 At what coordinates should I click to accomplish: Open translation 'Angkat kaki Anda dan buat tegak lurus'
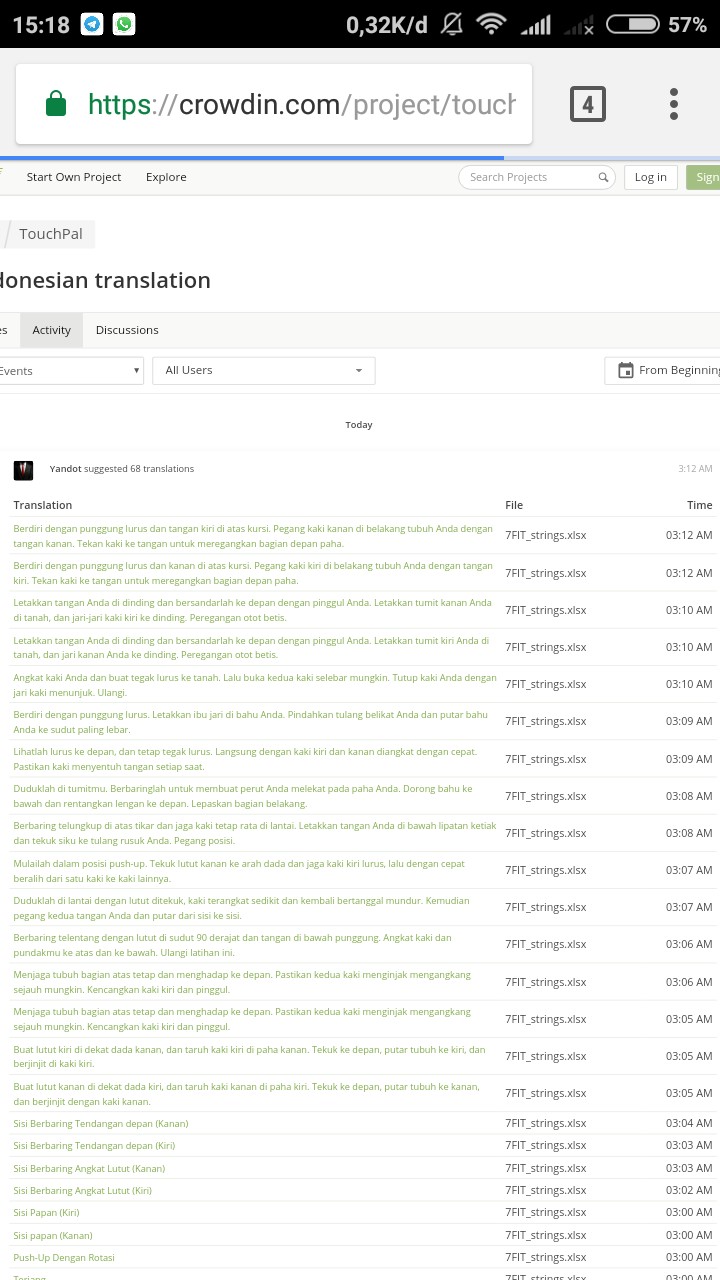click(x=255, y=684)
